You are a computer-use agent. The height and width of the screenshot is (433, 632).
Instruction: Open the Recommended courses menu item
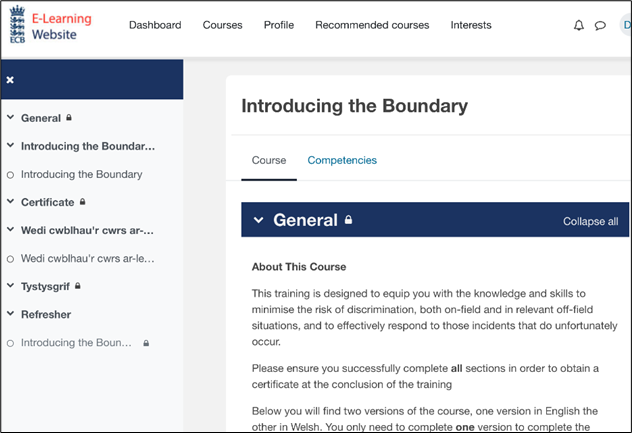(x=372, y=25)
